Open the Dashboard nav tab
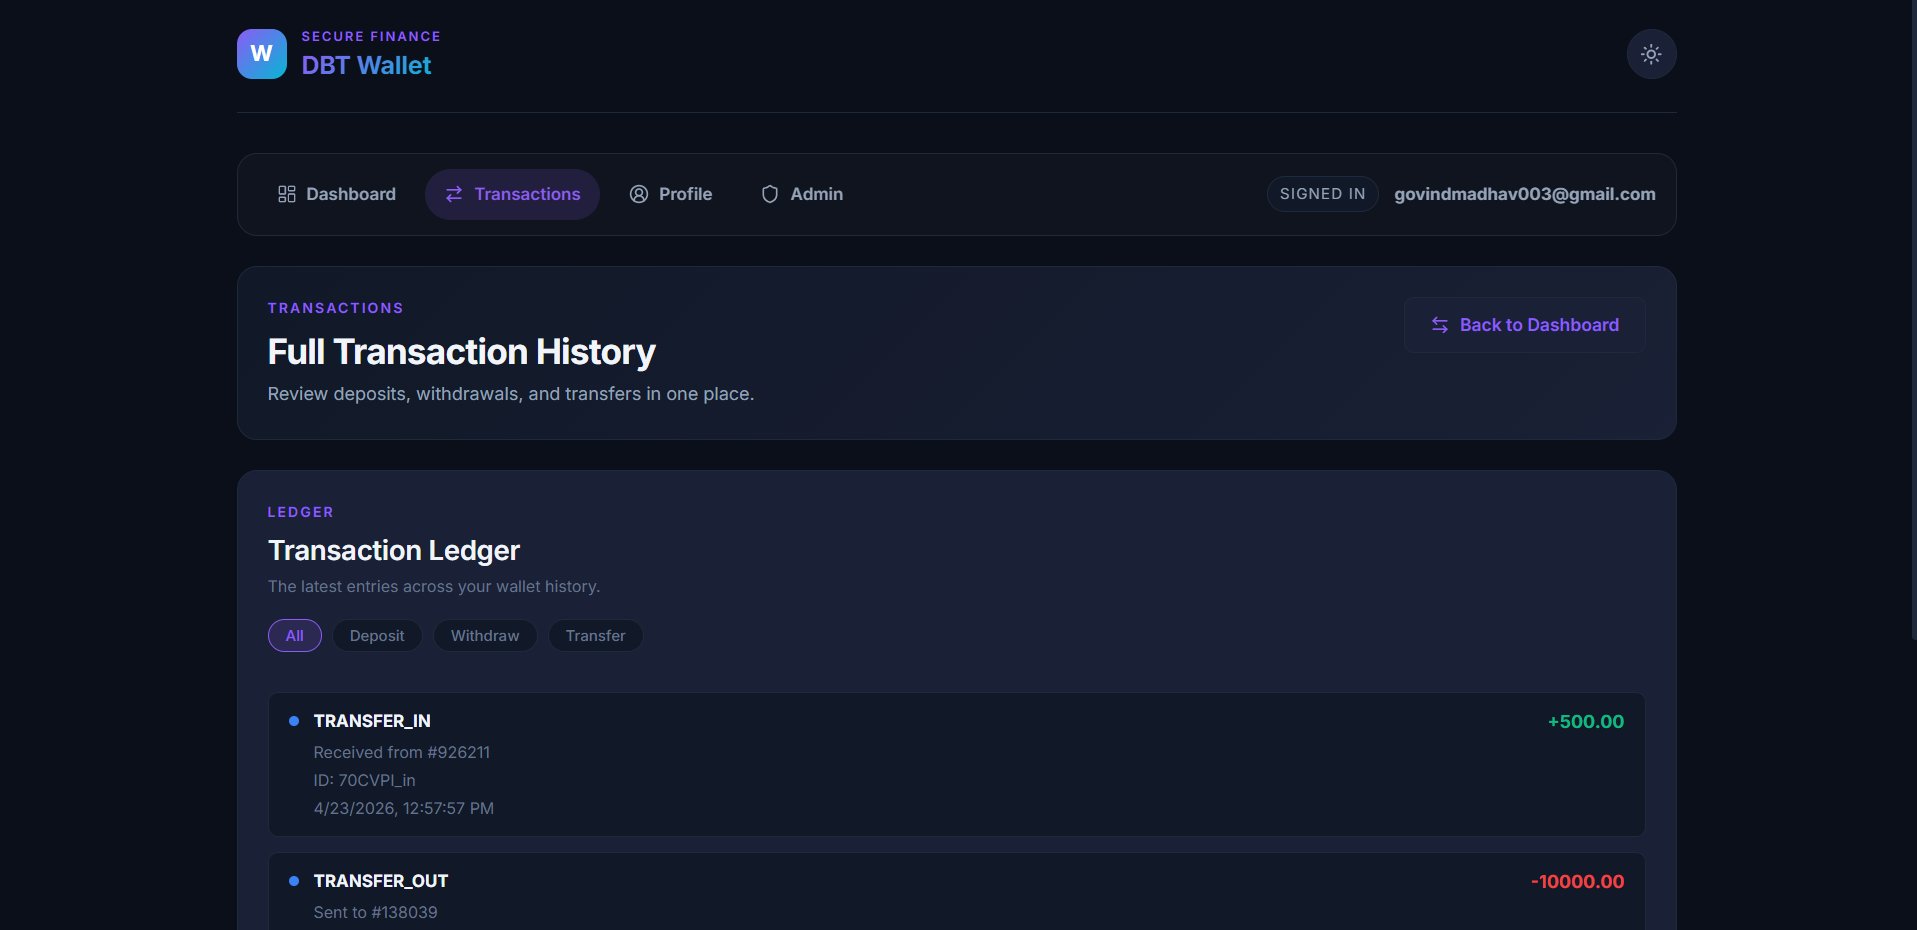 337,194
